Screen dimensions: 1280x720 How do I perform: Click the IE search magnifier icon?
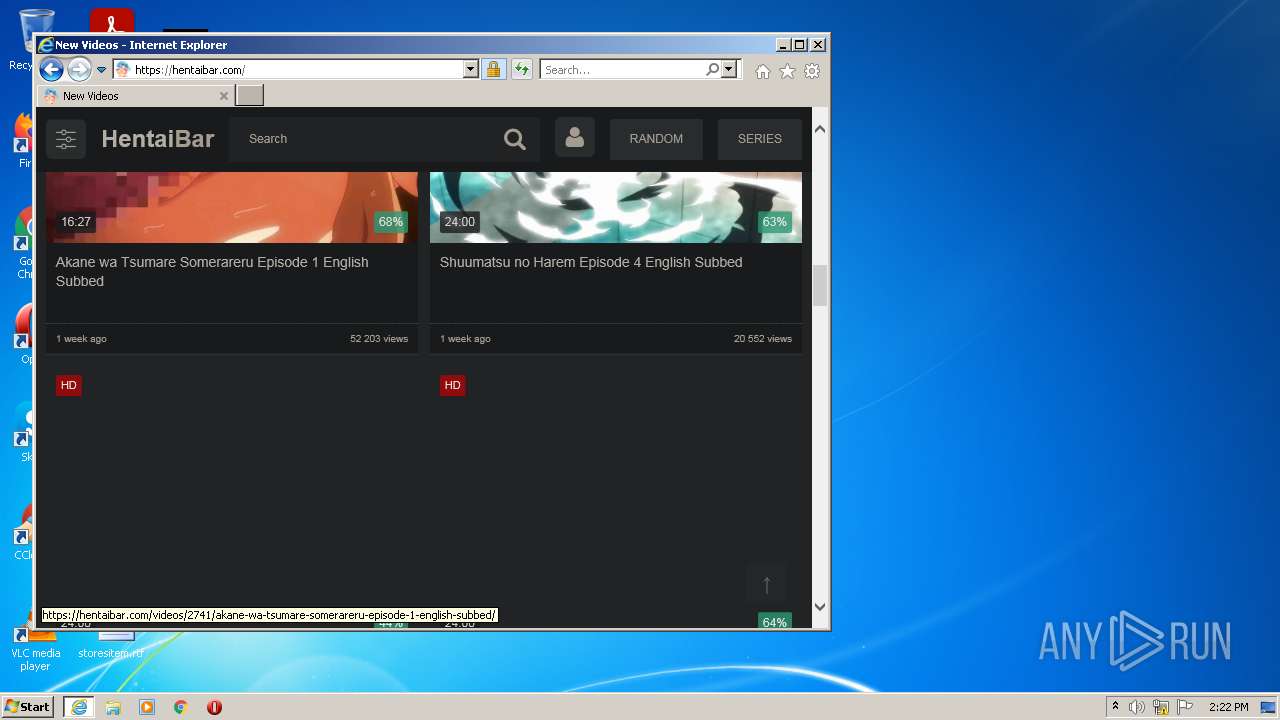(x=712, y=70)
